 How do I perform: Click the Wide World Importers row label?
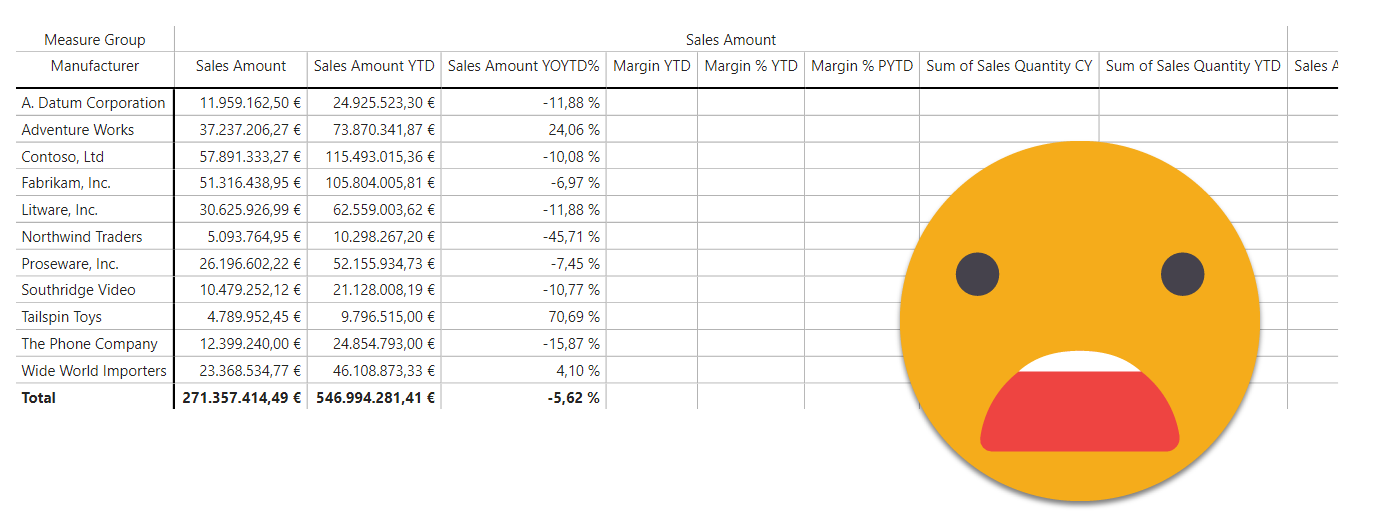point(94,371)
